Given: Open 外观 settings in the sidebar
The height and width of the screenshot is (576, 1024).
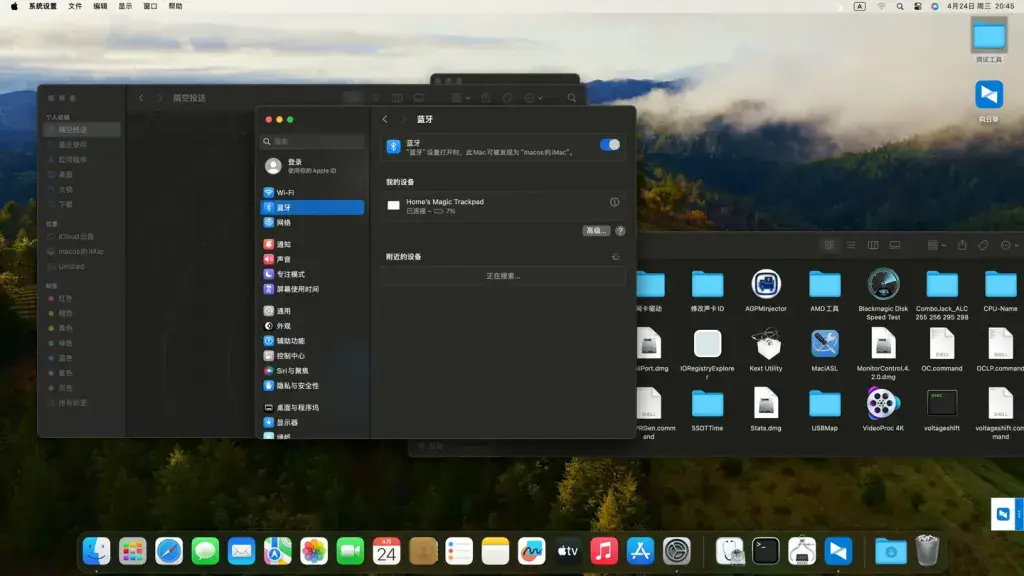Looking at the screenshot, I should click(x=313, y=326).
